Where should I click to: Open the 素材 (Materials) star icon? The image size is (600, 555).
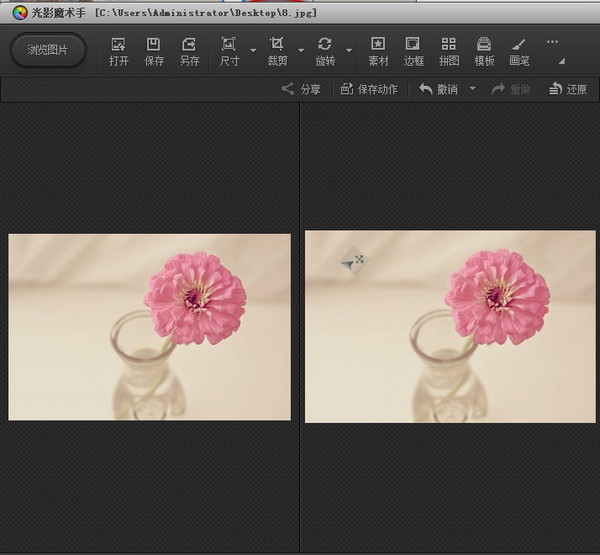pos(378,45)
